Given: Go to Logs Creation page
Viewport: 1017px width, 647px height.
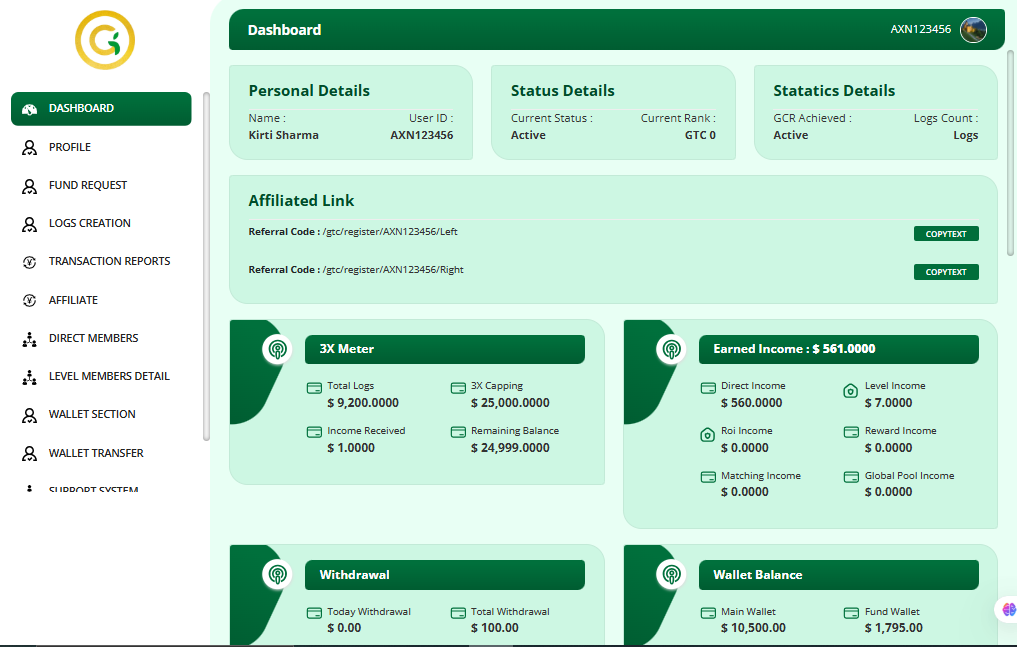Looking at the screenshot, I should click(90, 224).
